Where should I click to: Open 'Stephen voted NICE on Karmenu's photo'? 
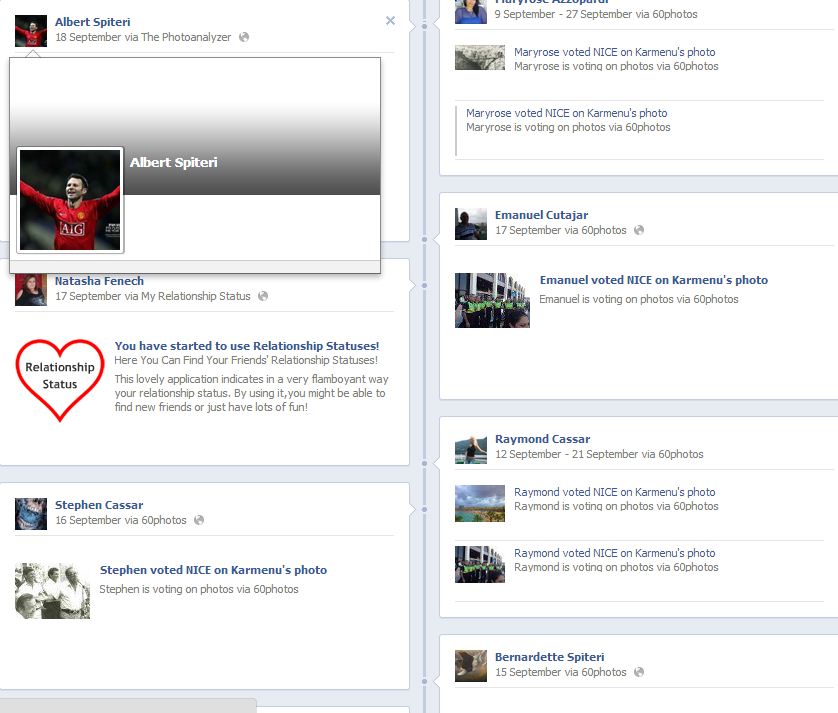(213, 570)
